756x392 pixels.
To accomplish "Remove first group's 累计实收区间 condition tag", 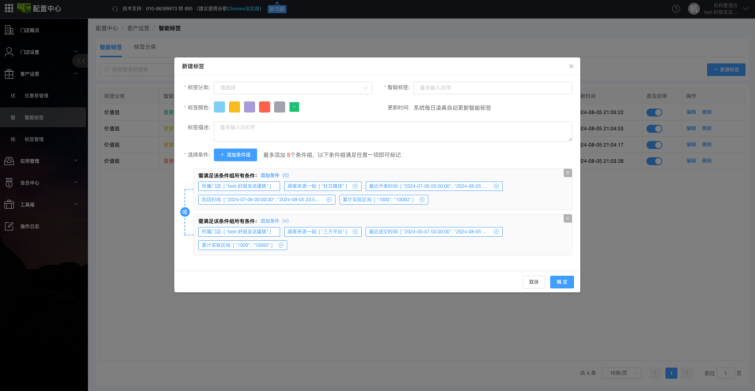I will [x=422, y=200].
